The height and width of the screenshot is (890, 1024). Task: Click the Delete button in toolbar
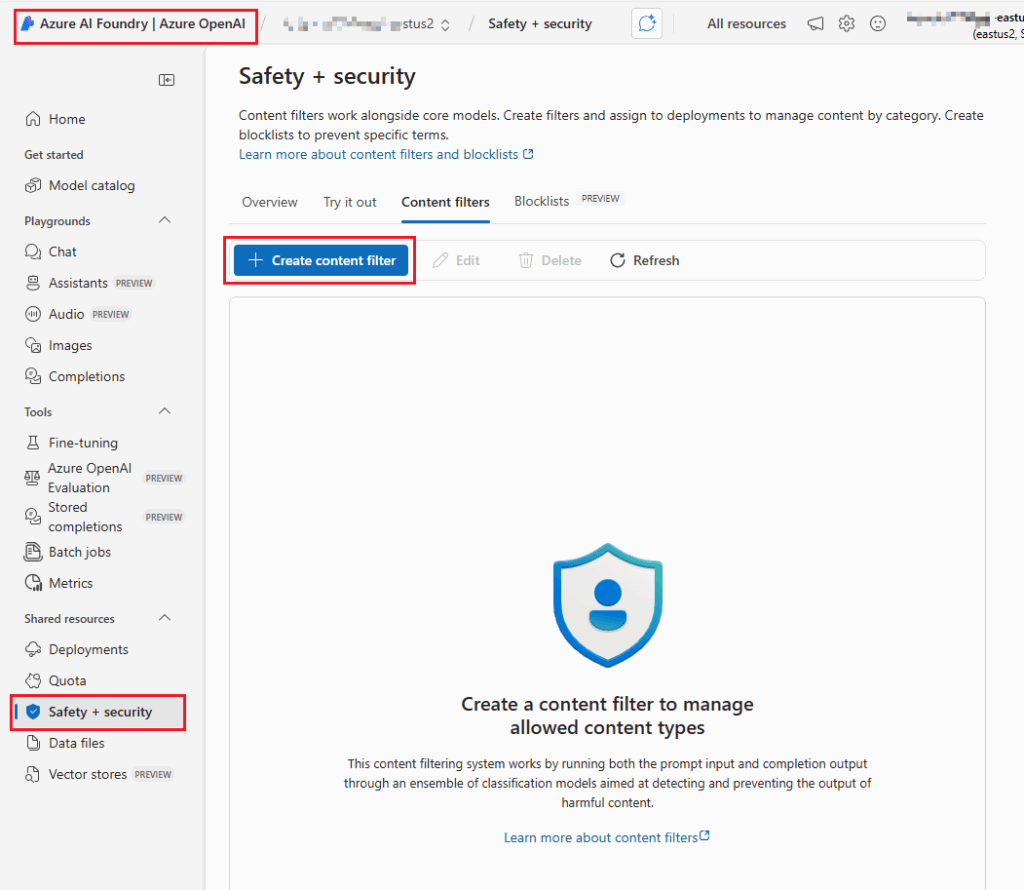point(549,261)
